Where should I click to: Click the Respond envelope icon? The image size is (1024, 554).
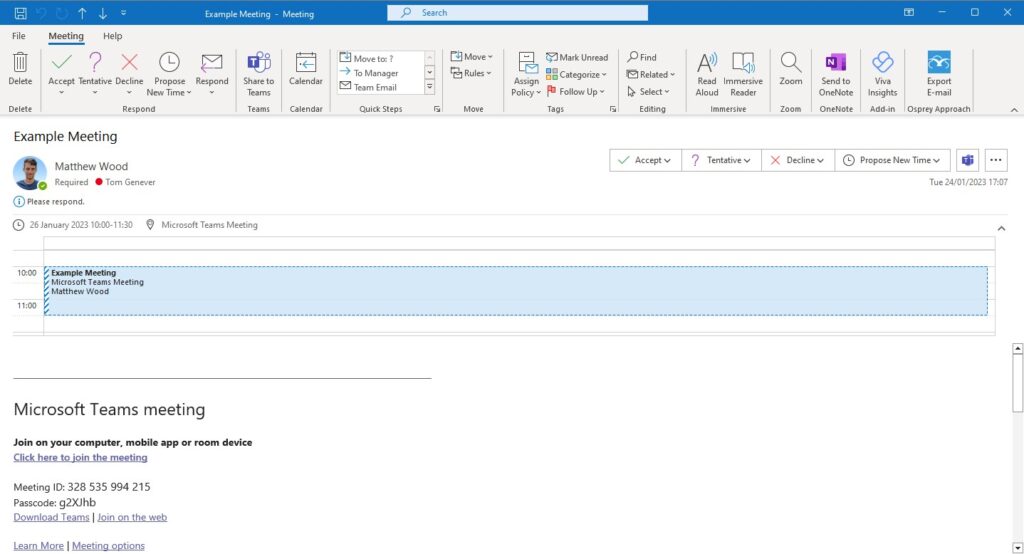[212, 63]
